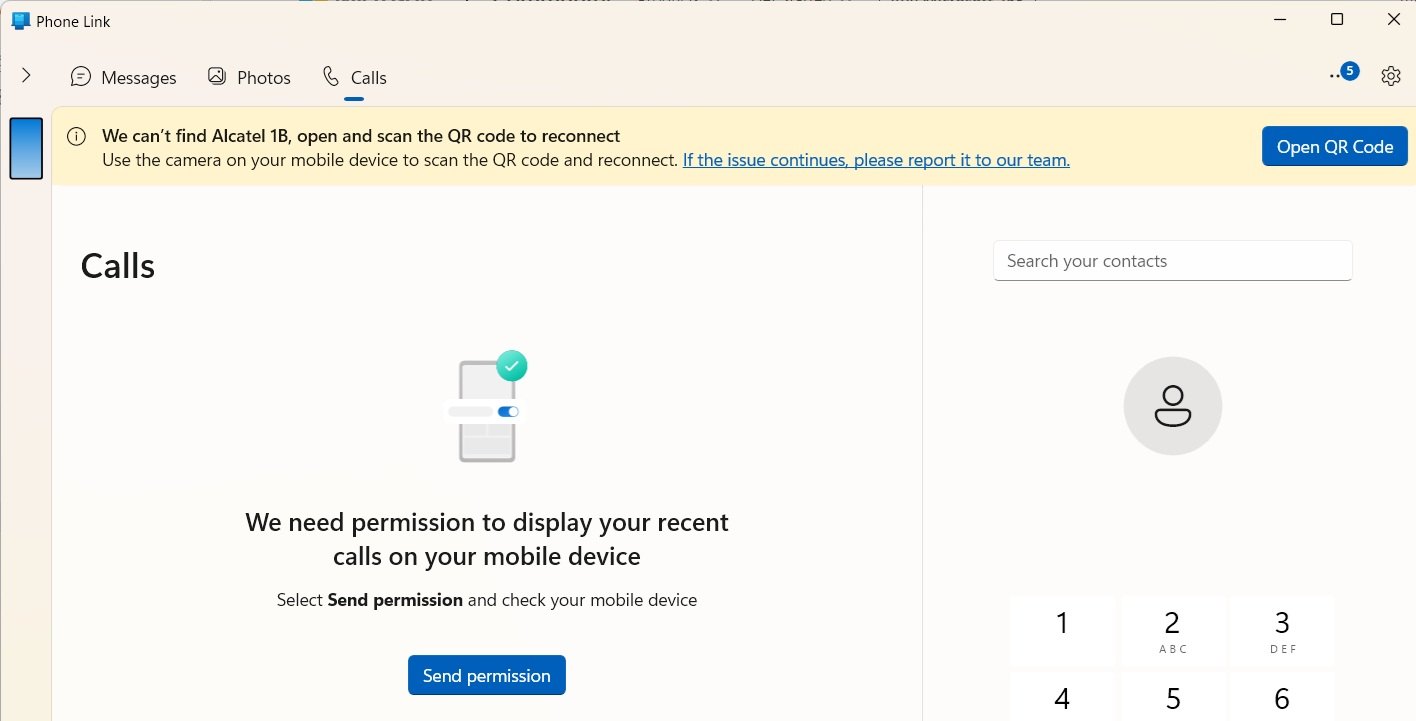Click the Calls handset icon
1416x721 pixels.
(x=329, y=76)
